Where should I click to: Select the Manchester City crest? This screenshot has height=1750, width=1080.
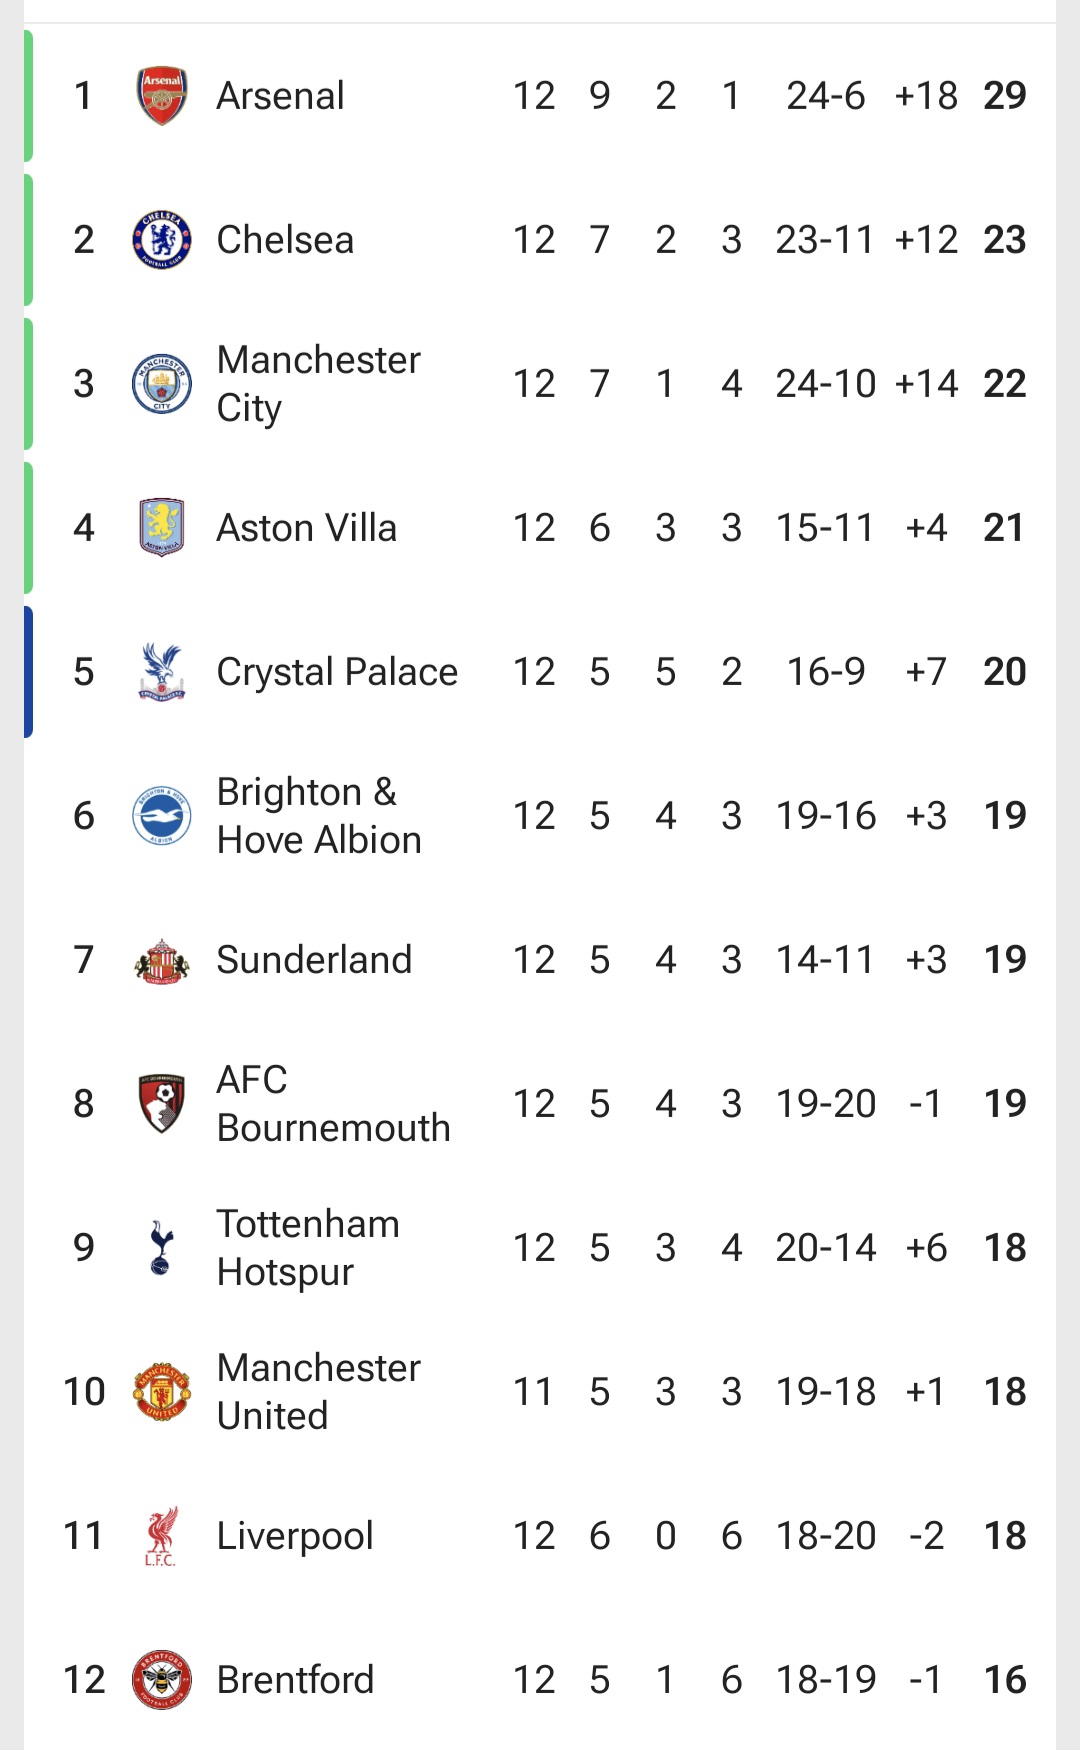[x=161, y=384]
